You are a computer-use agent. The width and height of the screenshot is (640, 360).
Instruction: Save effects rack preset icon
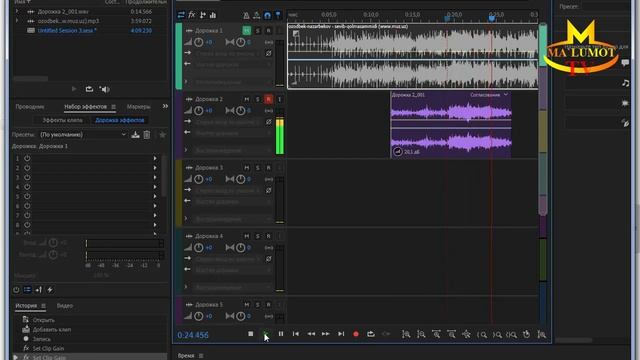[136, 135]
